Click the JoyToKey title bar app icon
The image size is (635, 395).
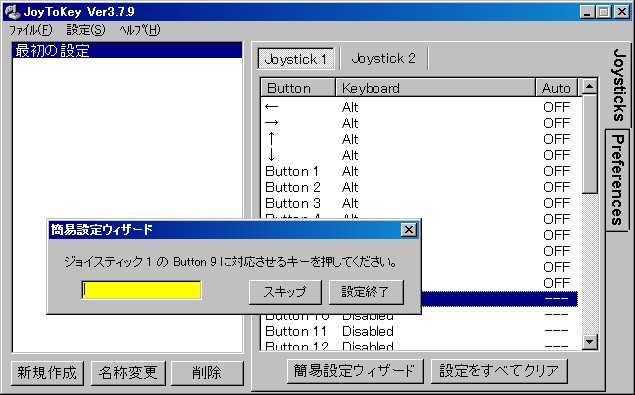coord(12,11)
